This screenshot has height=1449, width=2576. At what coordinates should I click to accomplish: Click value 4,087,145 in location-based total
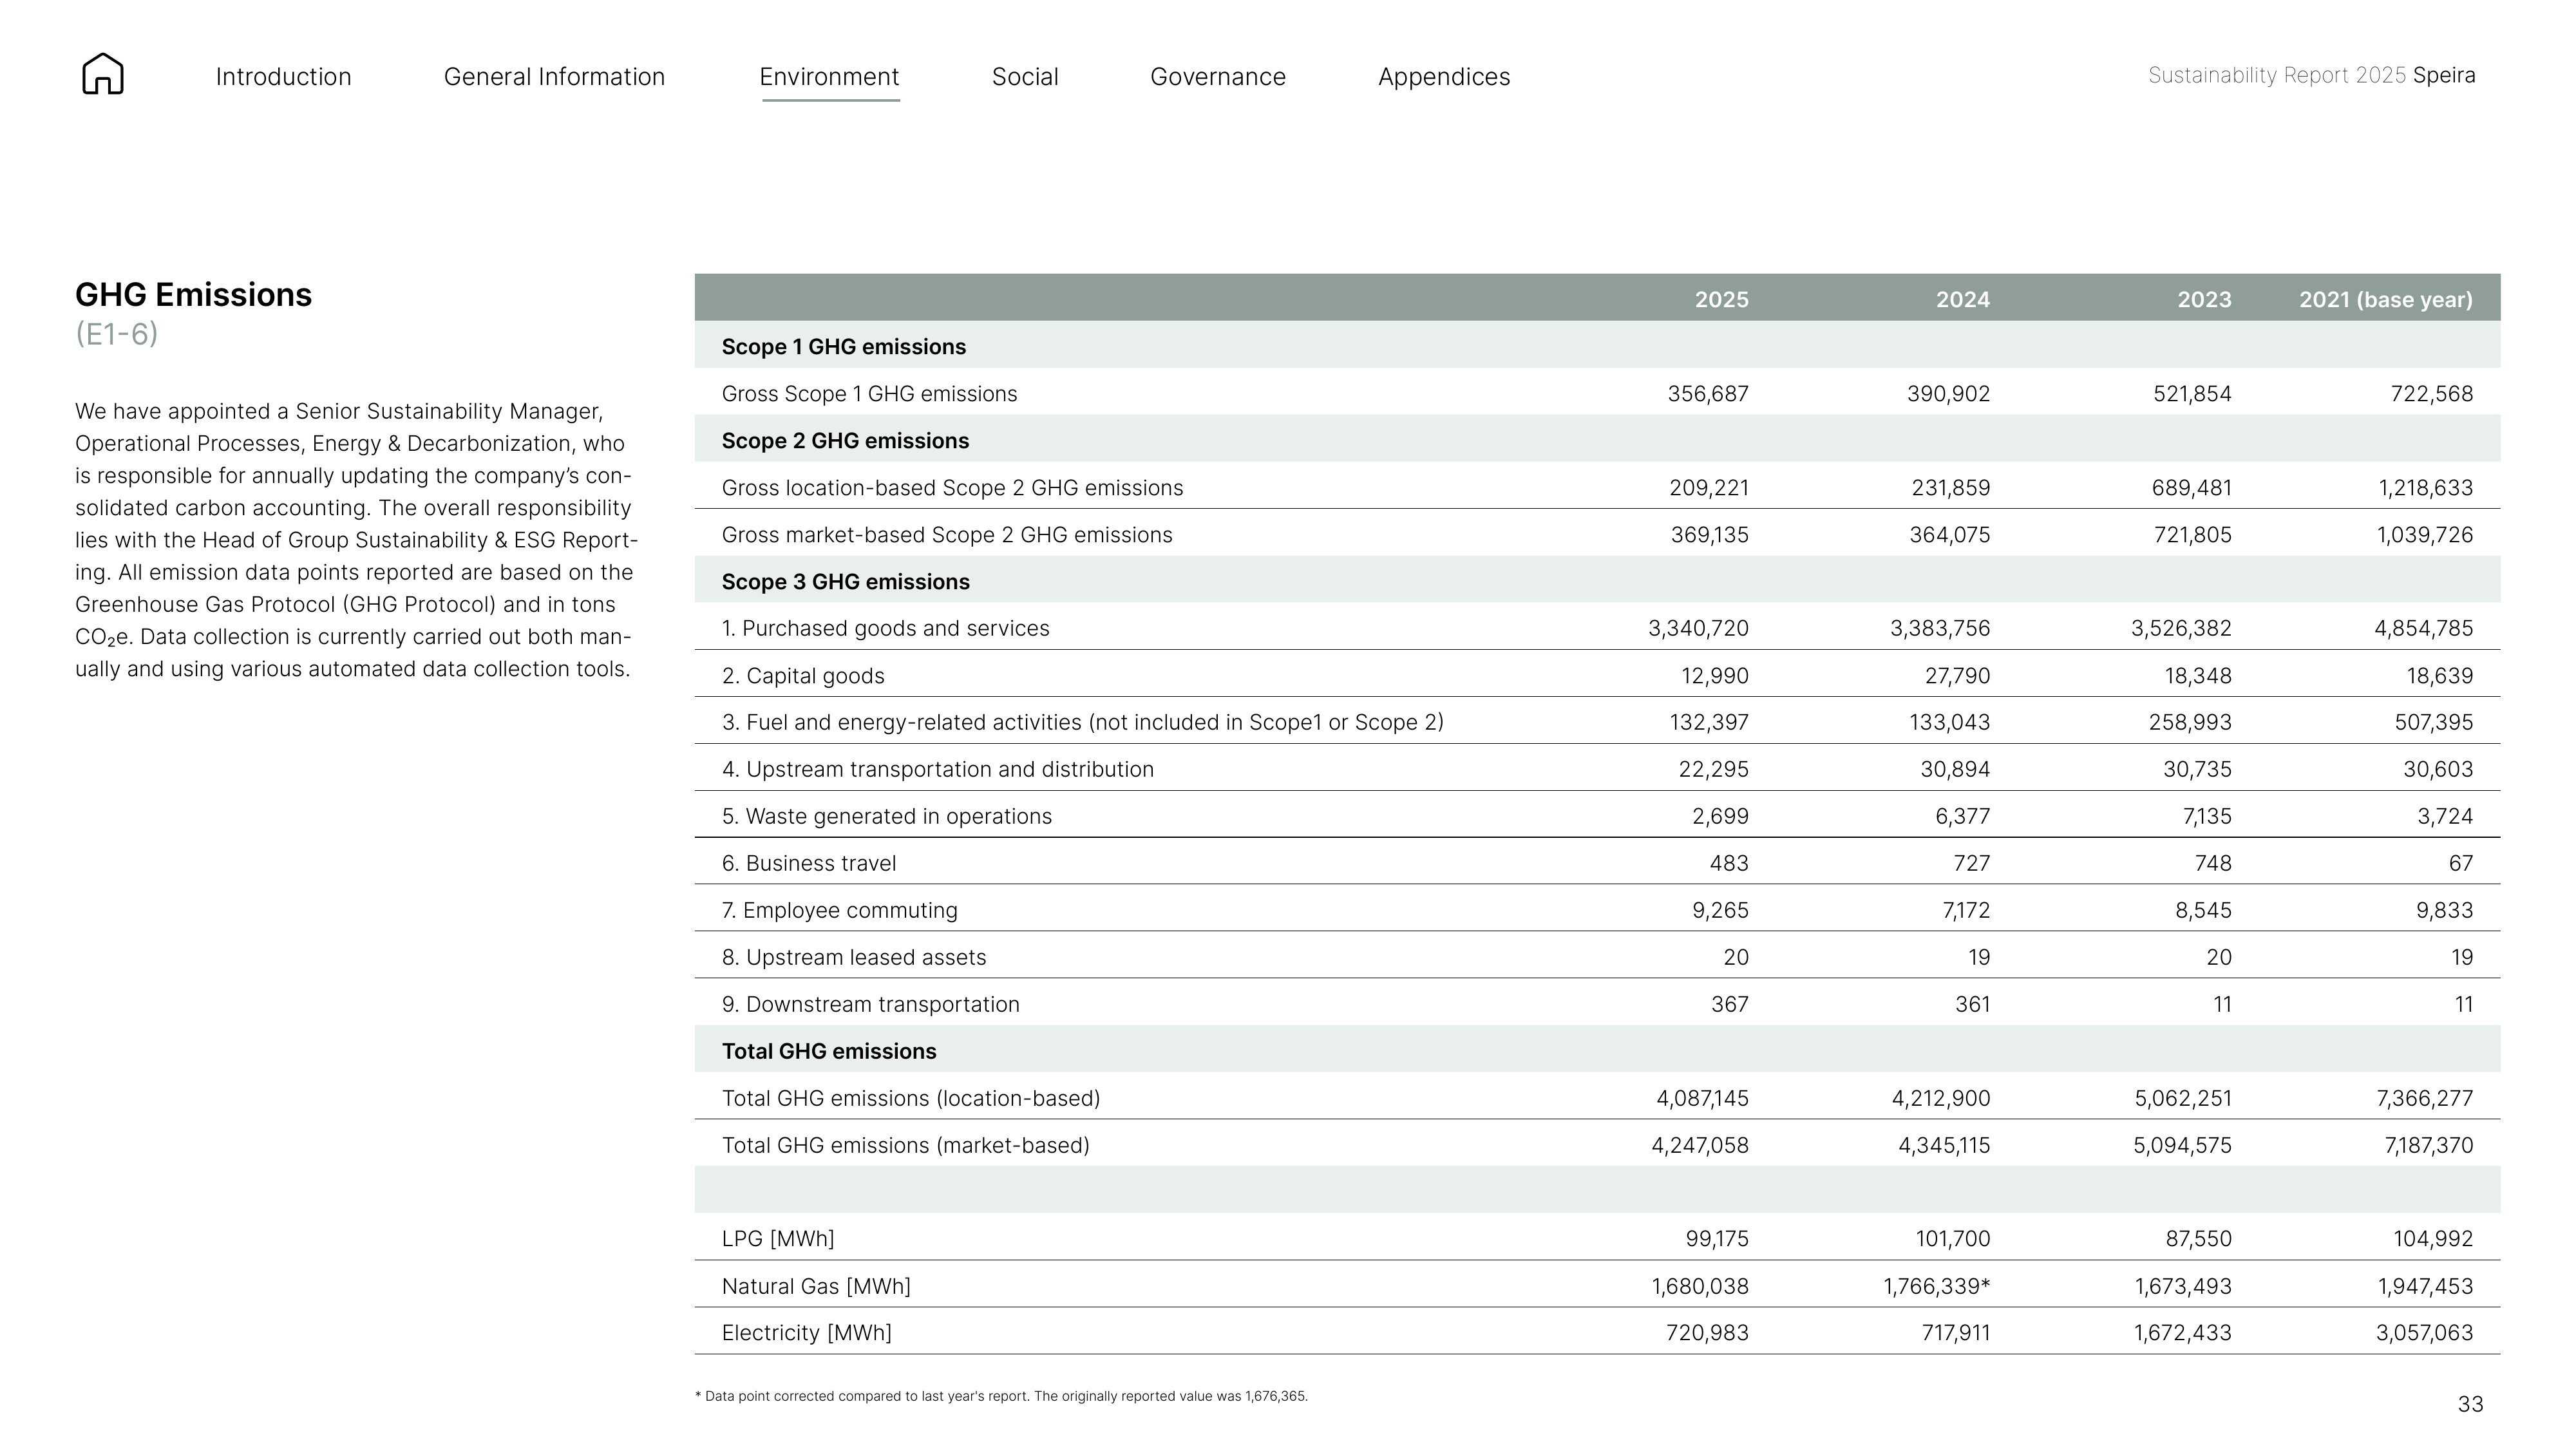click(x=1702, y=1098)
